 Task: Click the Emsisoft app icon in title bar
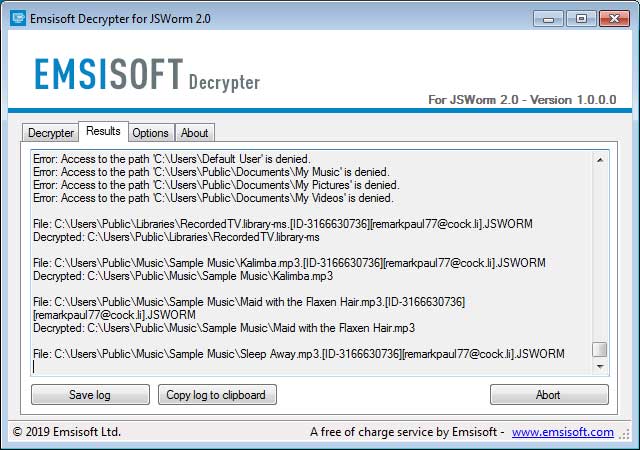point(18,18)
